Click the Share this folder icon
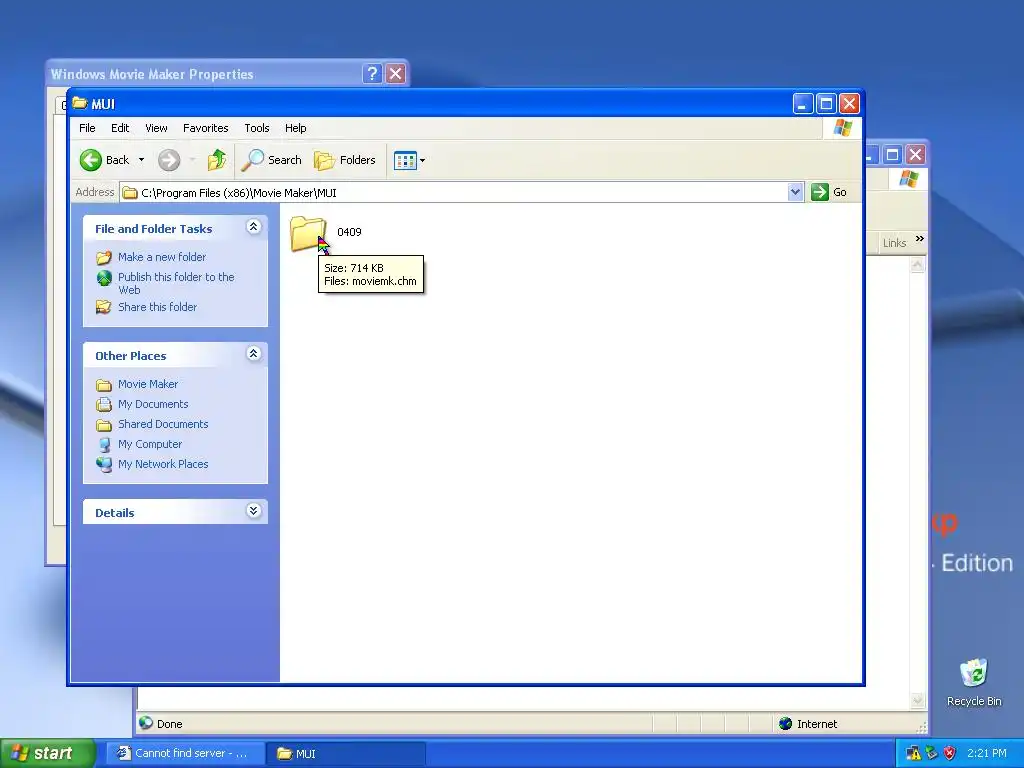Screen dimensions: 1024x768 pyautogui.click(x=104, y=307)
